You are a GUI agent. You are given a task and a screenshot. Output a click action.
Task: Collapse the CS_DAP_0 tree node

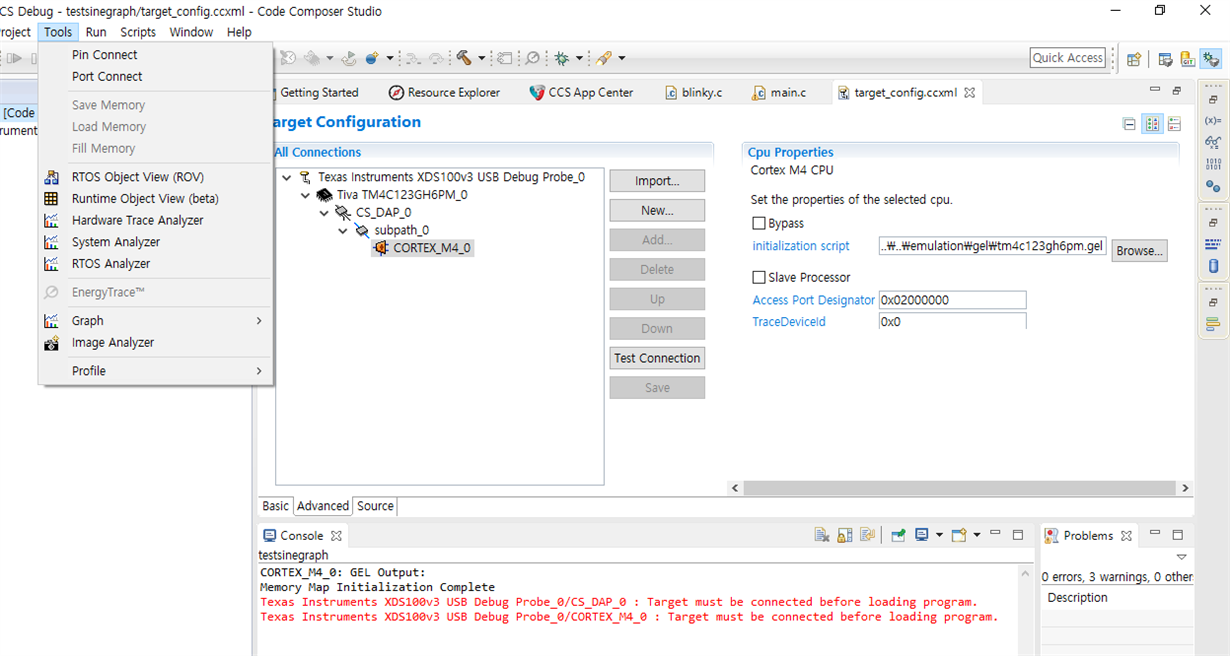[324, 213]
